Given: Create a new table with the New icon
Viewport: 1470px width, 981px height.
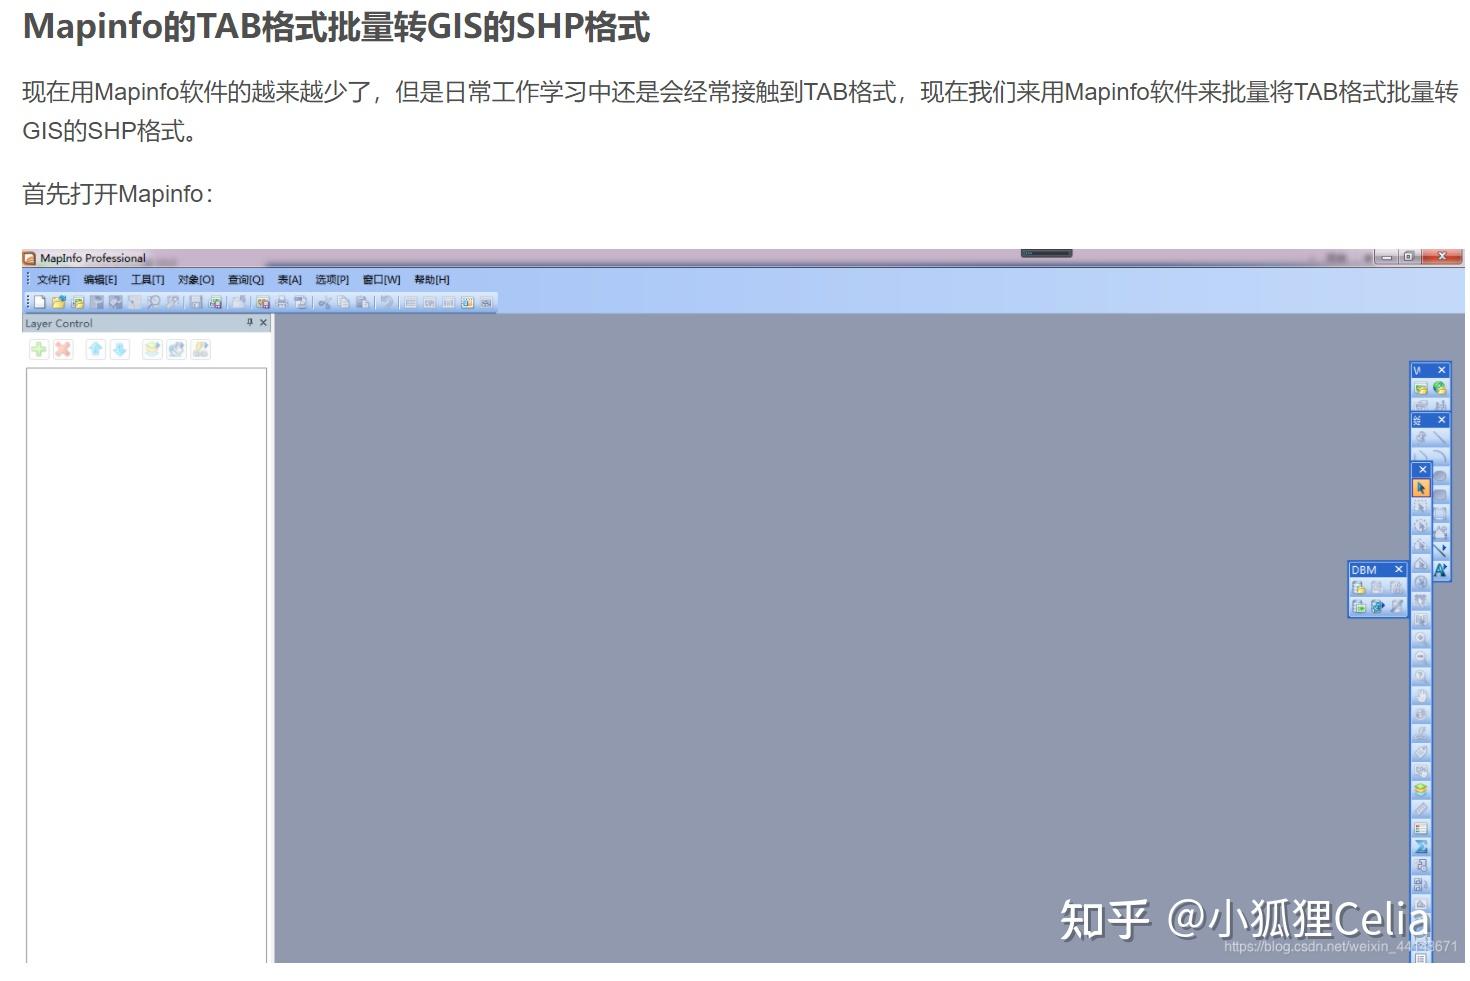Looking at the screenshot, I should (39, 303).
